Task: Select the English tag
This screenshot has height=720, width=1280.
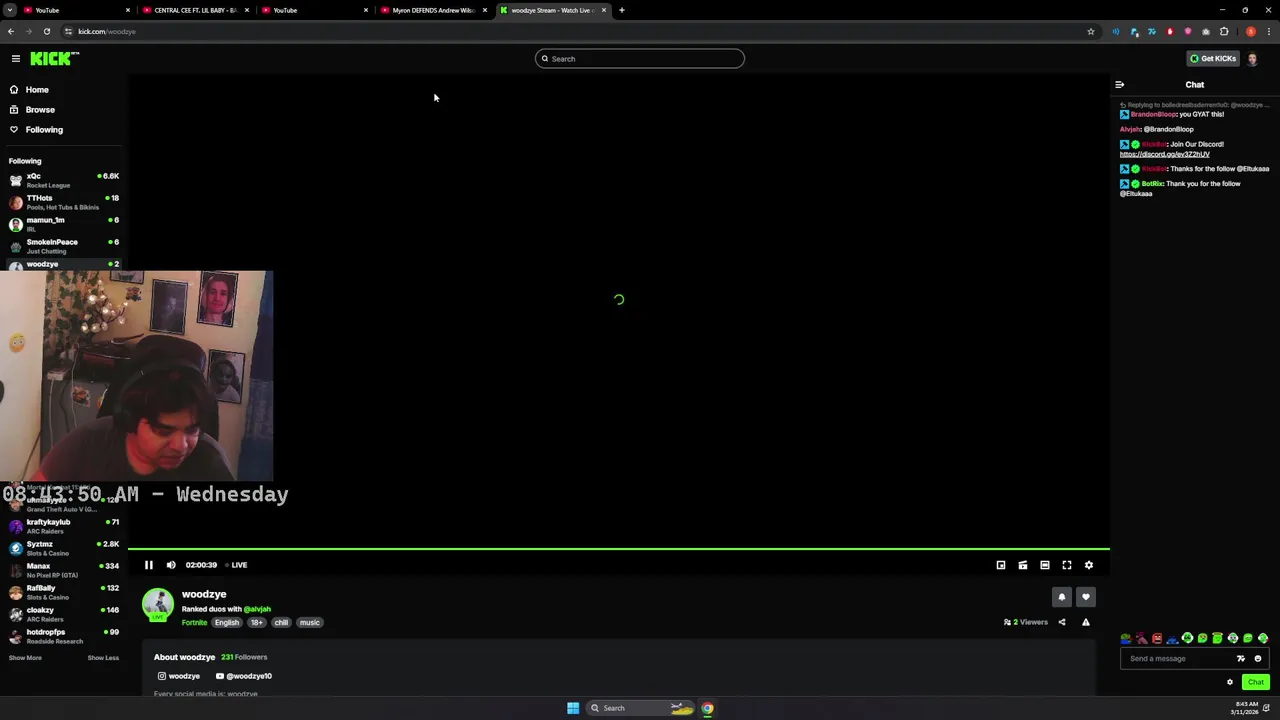Action: tap(227, 622)
